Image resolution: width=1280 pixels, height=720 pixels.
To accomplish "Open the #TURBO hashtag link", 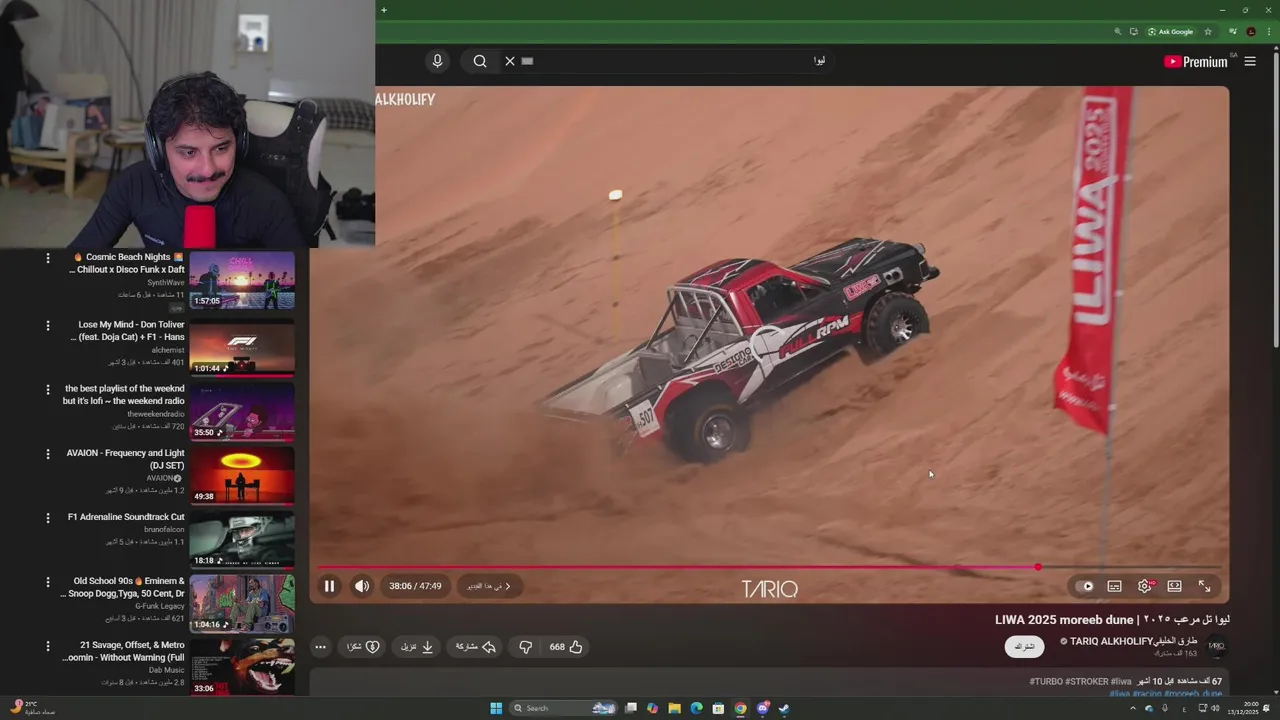I will 1046,682.
